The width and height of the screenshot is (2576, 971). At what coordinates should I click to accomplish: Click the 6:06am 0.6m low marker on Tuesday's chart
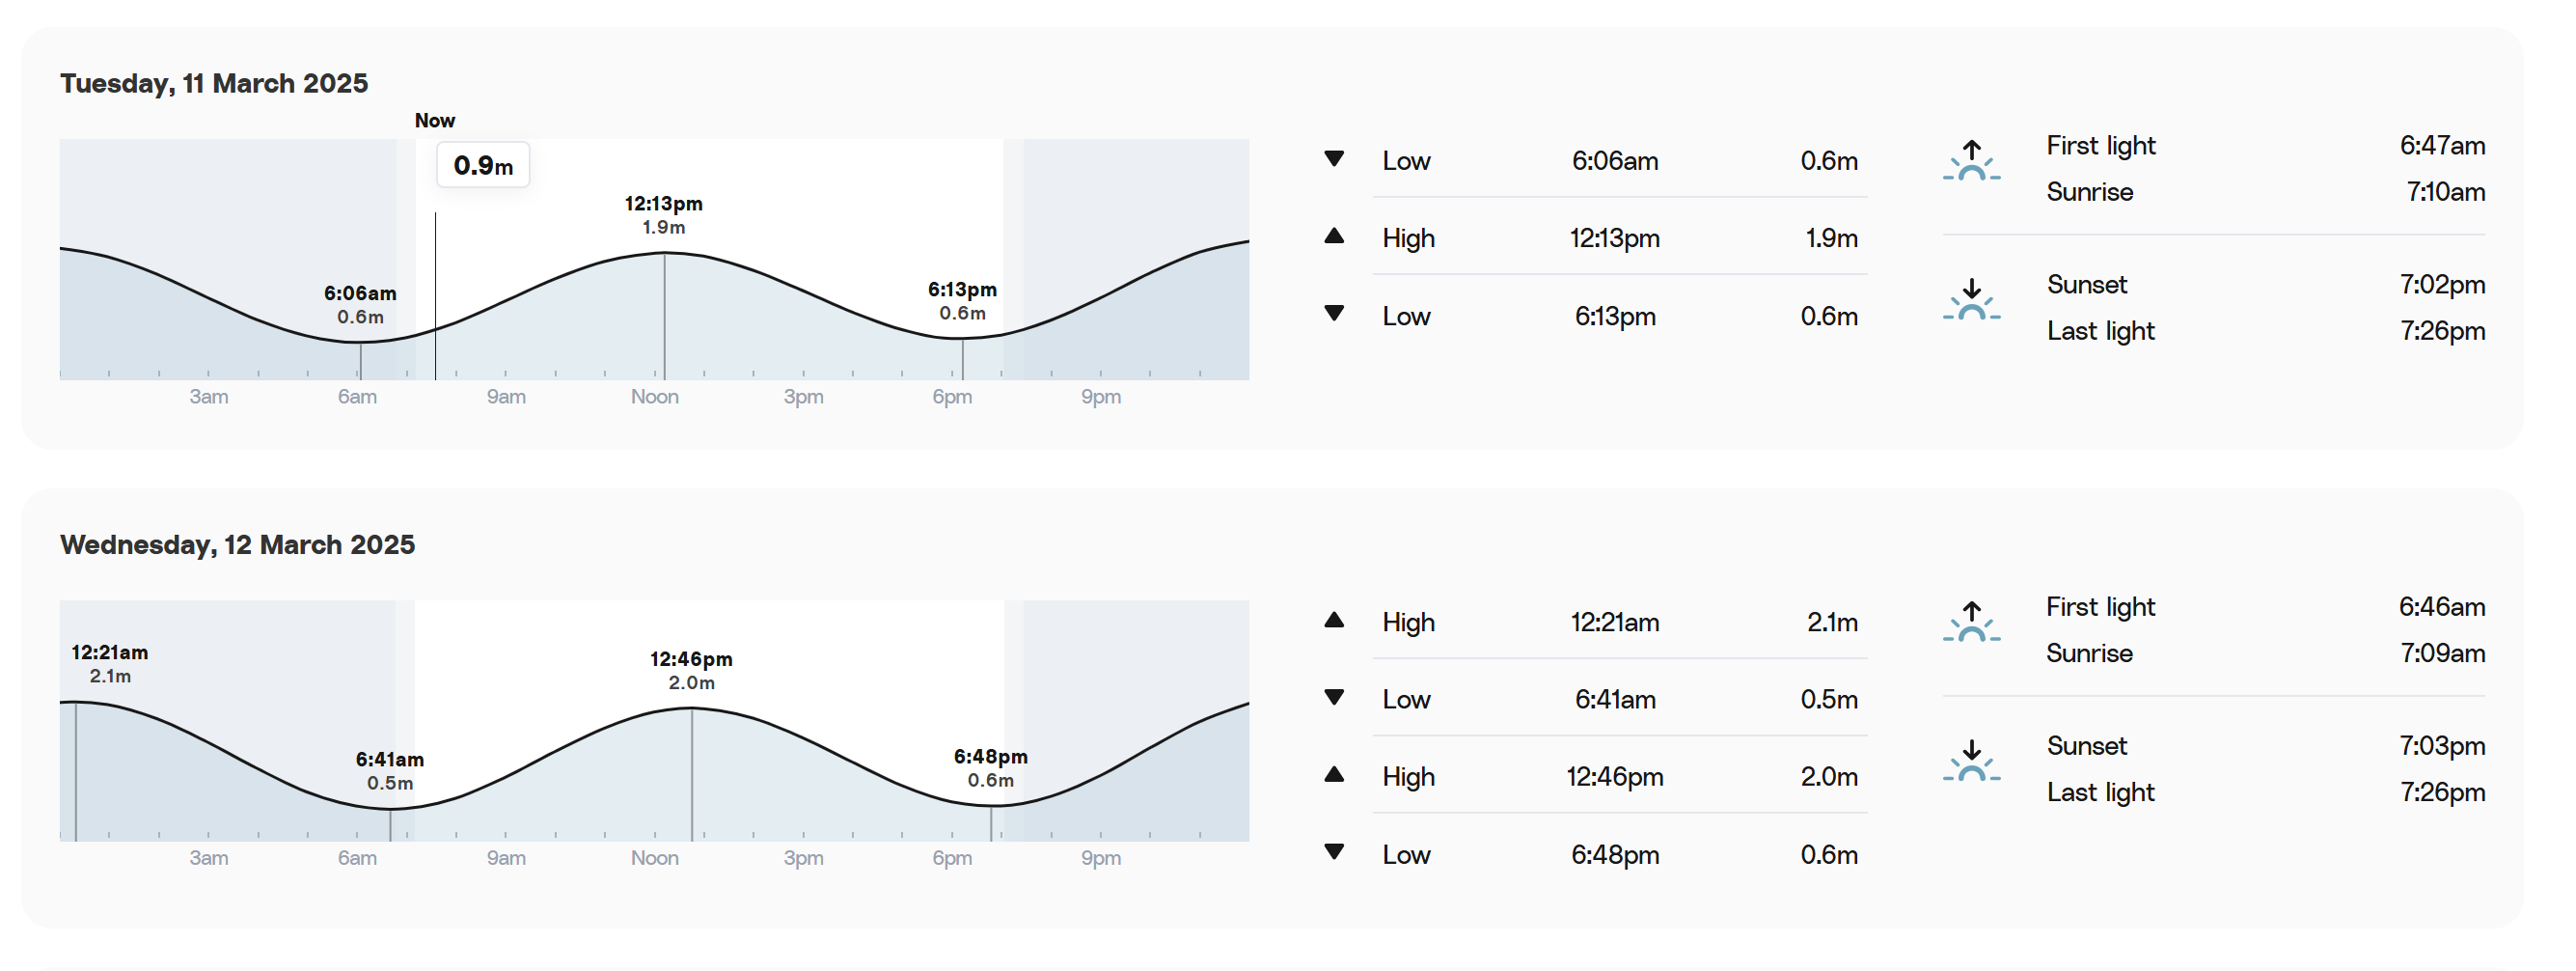click(x=360, y=305)
